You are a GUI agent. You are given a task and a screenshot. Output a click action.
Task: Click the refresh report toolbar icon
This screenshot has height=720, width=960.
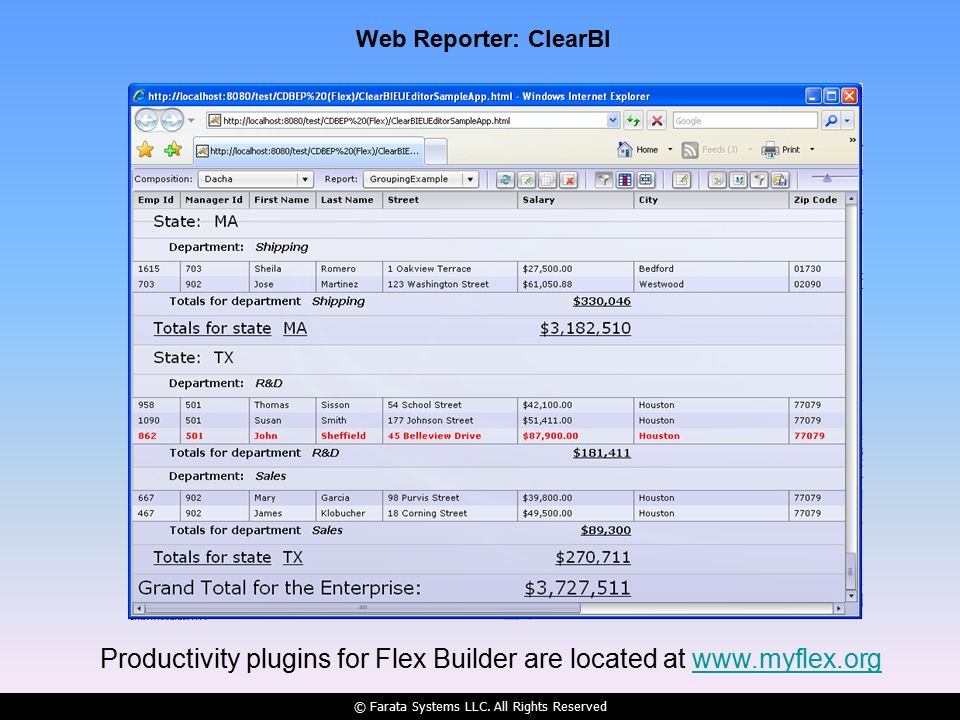(505, 179)
